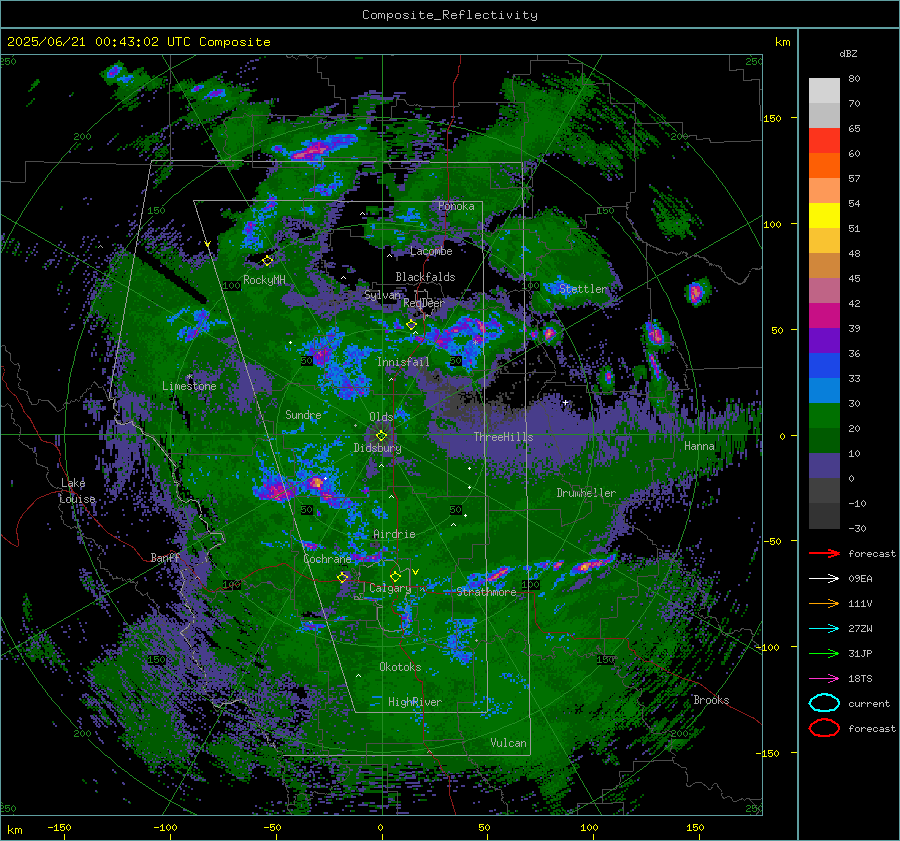The width and height of the screenshot is (900, 841).
Task: Click the Sylvan city label
Action: click(x=383, y=295)
